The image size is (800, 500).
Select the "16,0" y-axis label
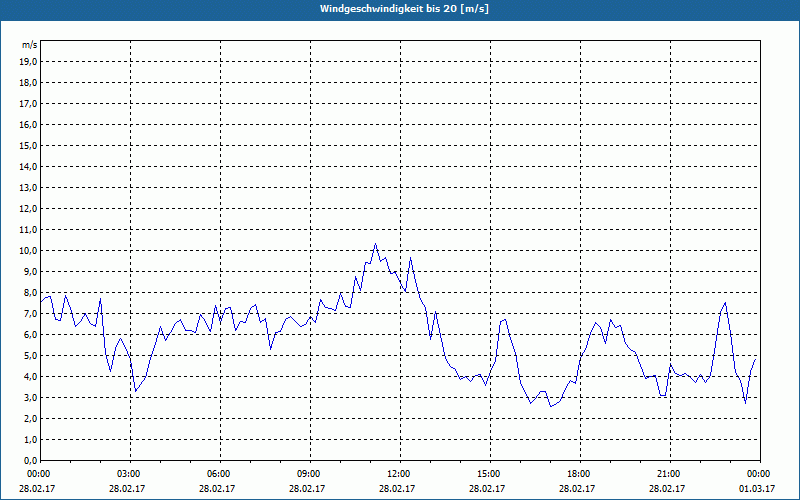click(x=28, y=124)
